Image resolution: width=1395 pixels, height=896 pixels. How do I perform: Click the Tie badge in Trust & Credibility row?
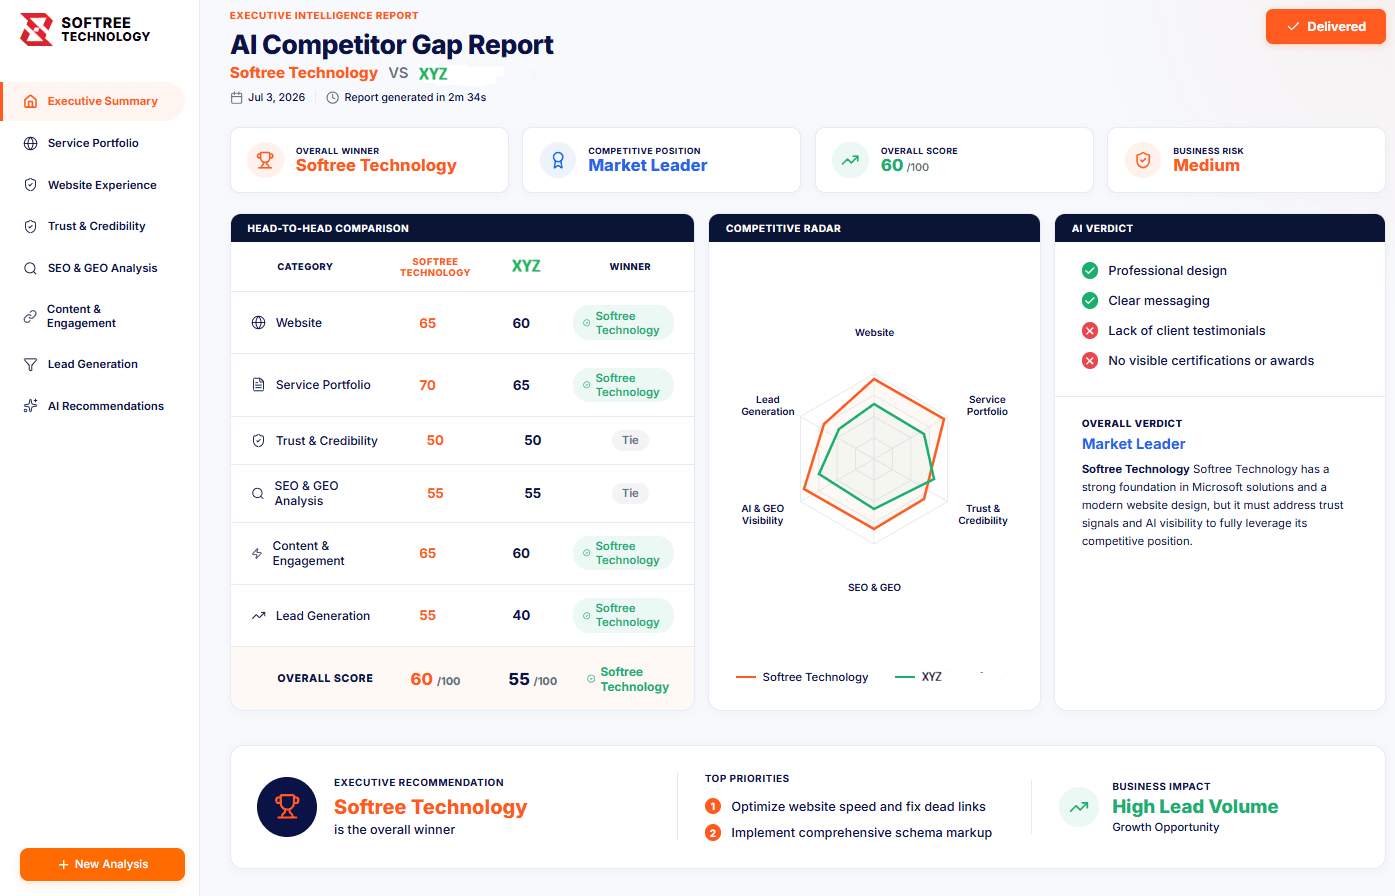coord(630,440)
